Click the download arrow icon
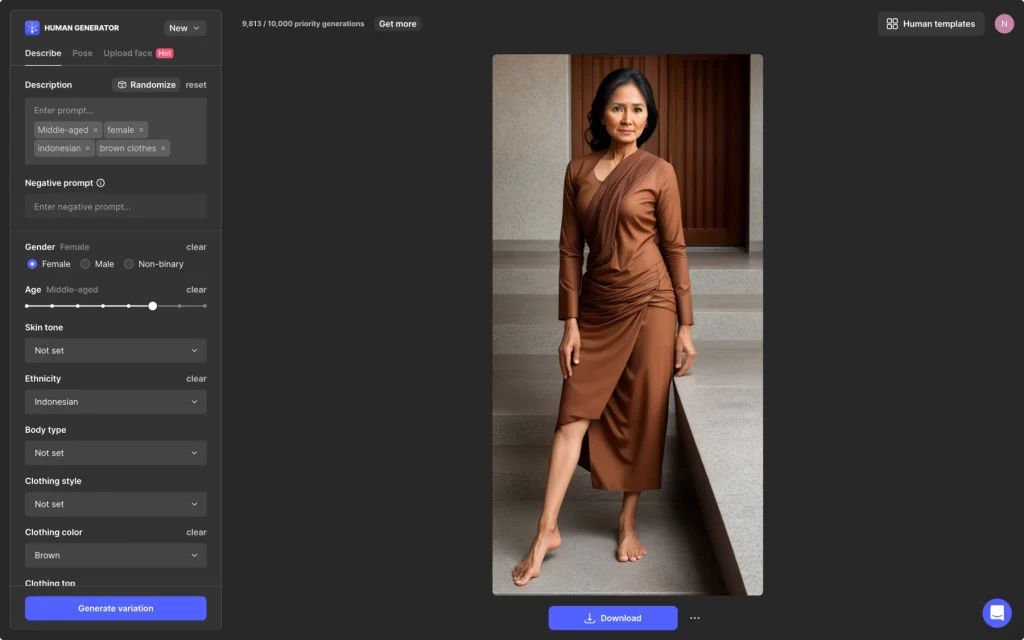The width and height of the screenshot is (1024, 640). pos(590,618)
